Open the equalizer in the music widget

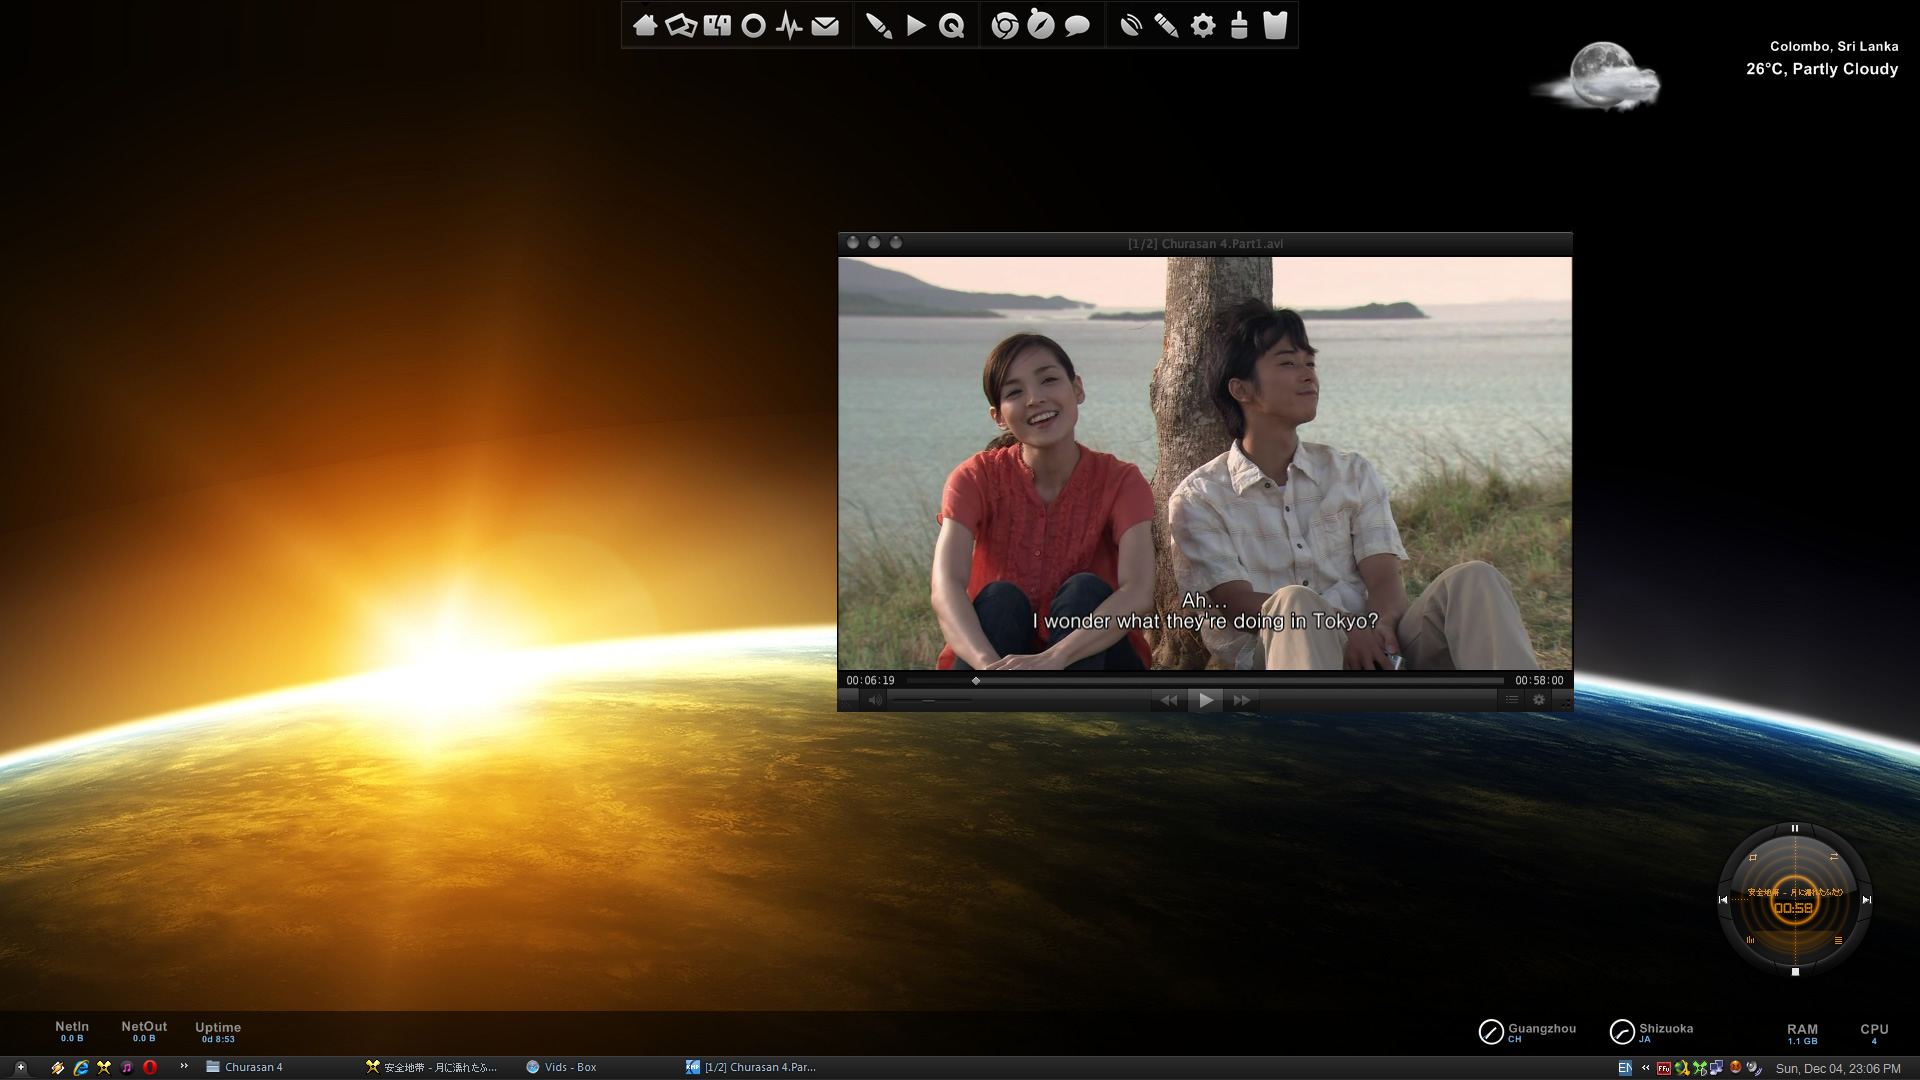click(1750, 940)
